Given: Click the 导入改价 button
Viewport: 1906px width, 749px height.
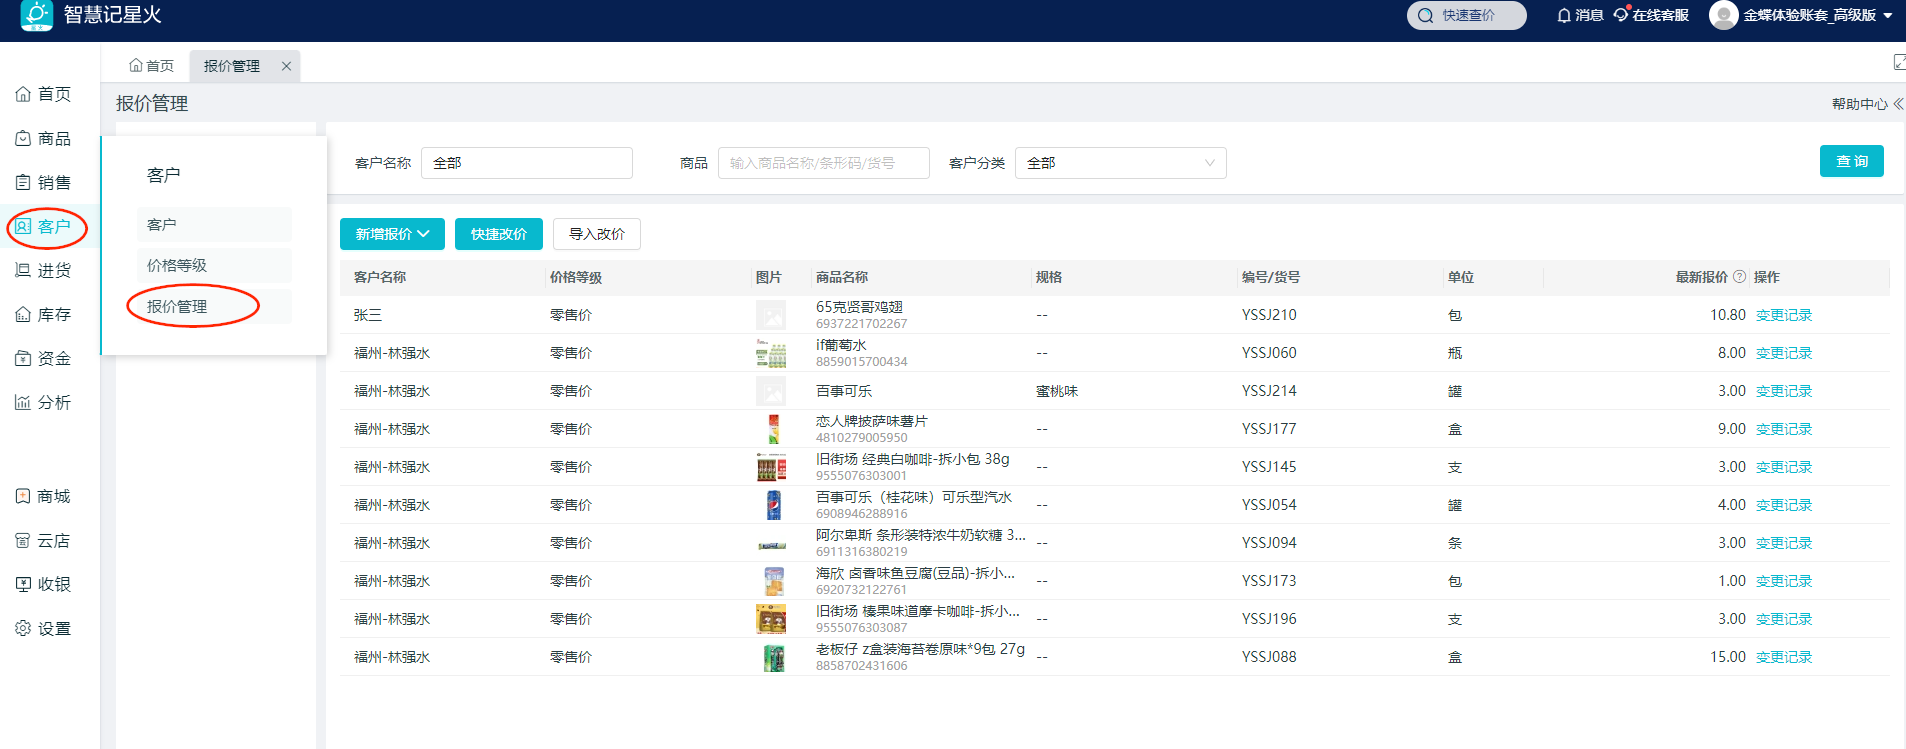Looking at the screenshot, I should (x=597, y=234).
